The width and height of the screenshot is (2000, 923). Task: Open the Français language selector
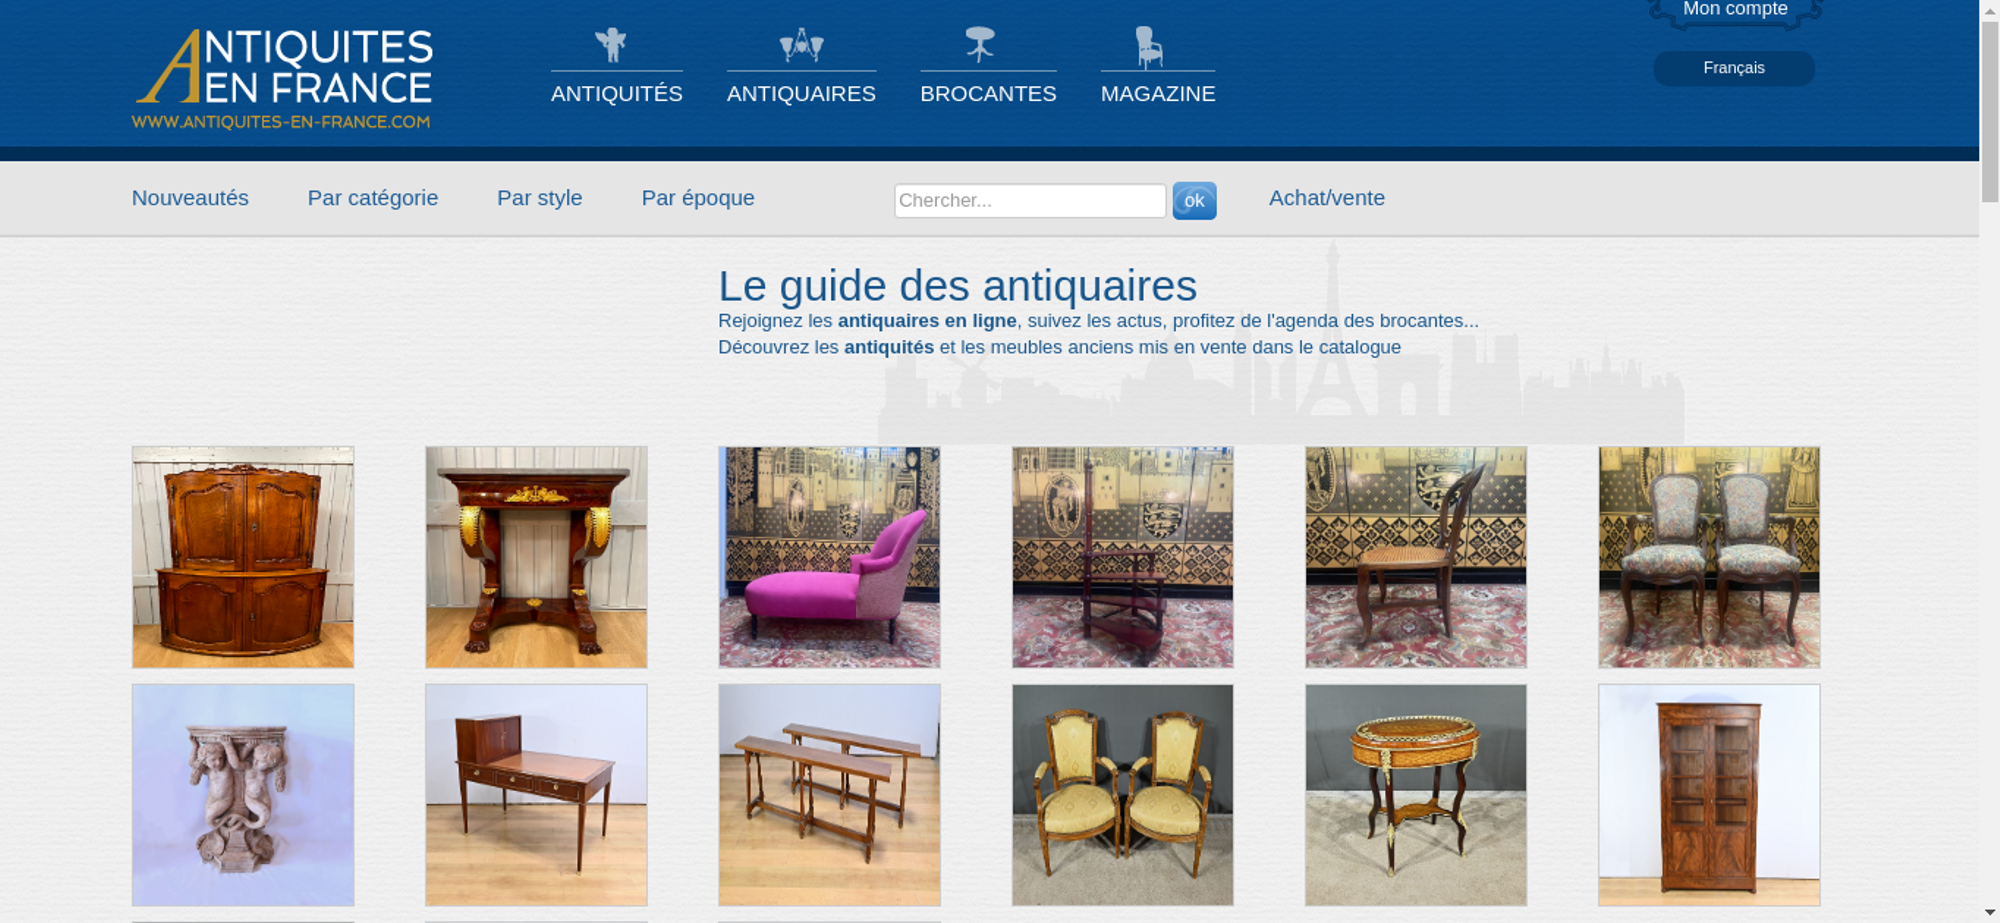(1734, 68)
